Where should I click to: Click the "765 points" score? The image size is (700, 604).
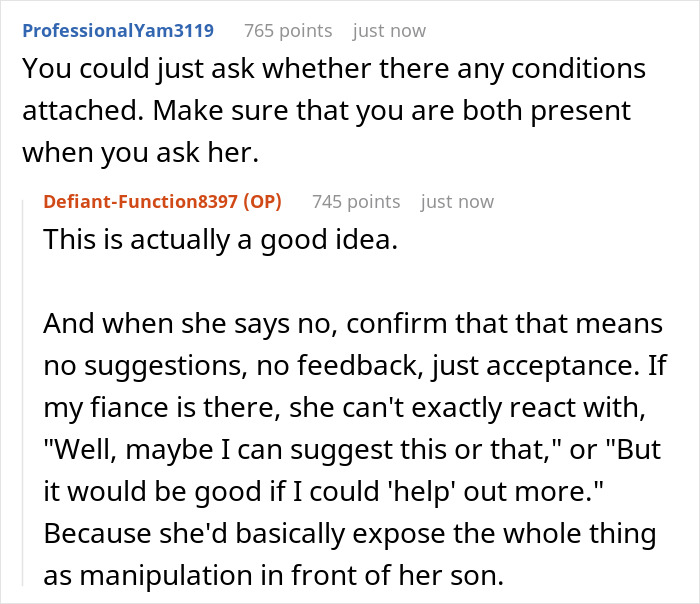tap(288, 30)
